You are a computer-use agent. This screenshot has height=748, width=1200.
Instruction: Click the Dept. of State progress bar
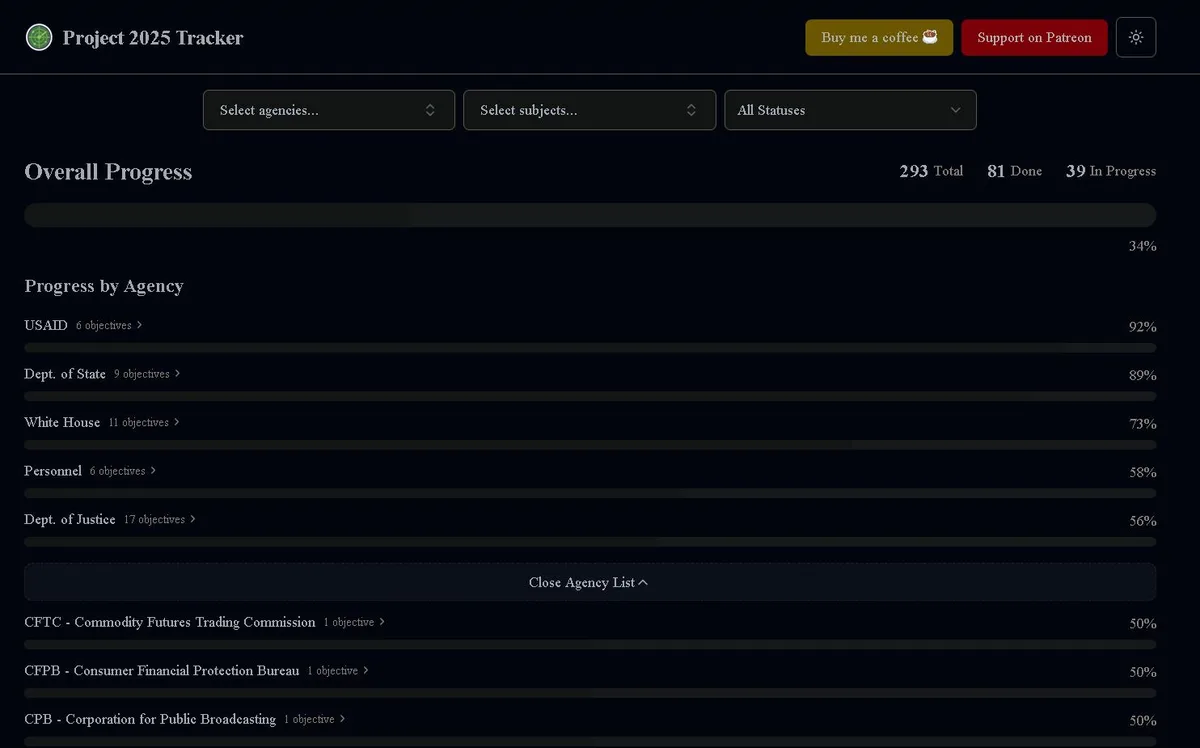[590, 396]
